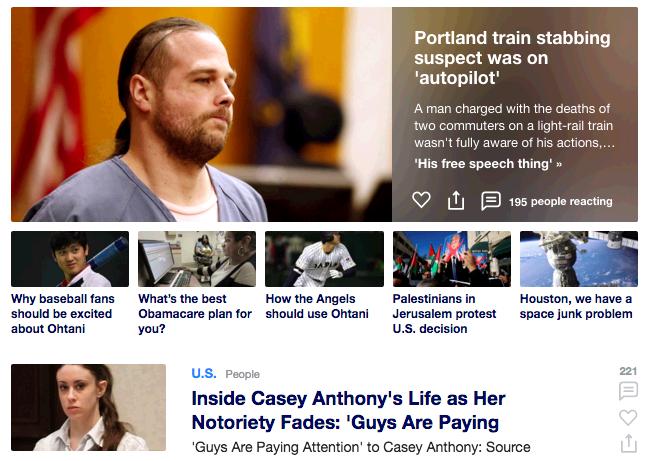Open the space station thumbnail image
This screenshot has width=645, height=461.
pyautogui.click(x=579, y=259)
